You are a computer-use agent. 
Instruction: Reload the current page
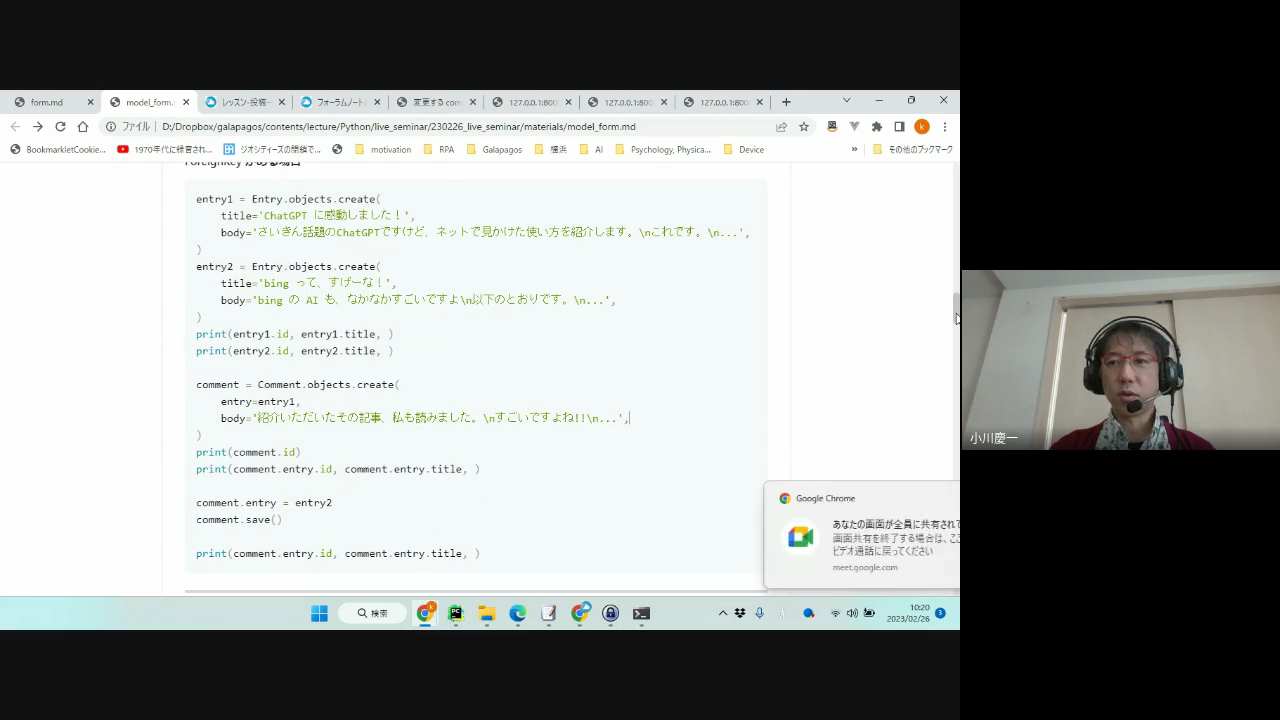[60, 127]
